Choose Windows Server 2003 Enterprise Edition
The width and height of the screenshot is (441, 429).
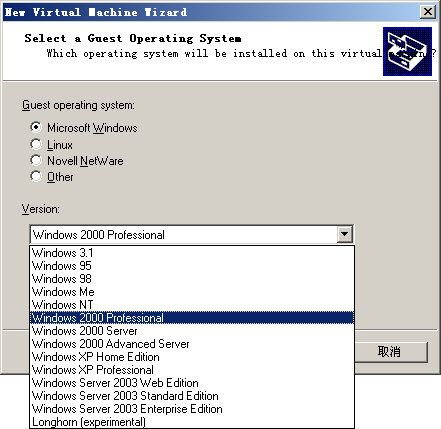point(192,409)
